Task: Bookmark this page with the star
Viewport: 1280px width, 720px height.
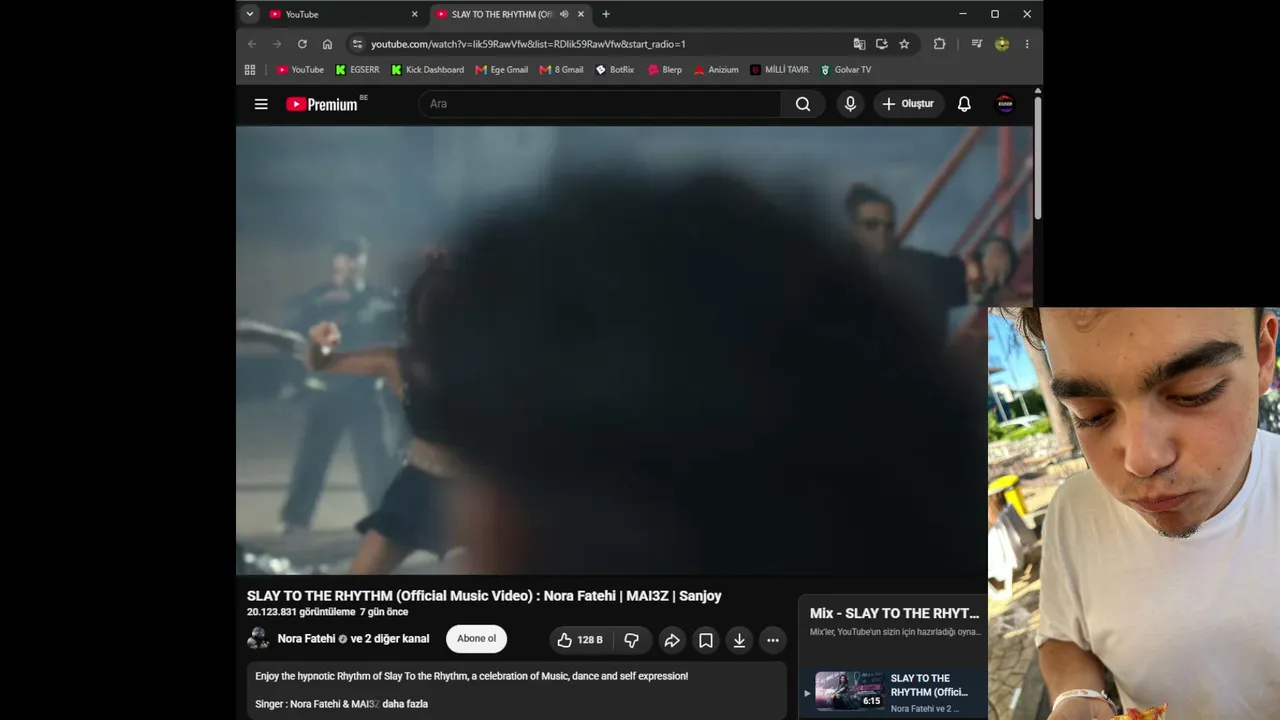Action: coord(904,44)
